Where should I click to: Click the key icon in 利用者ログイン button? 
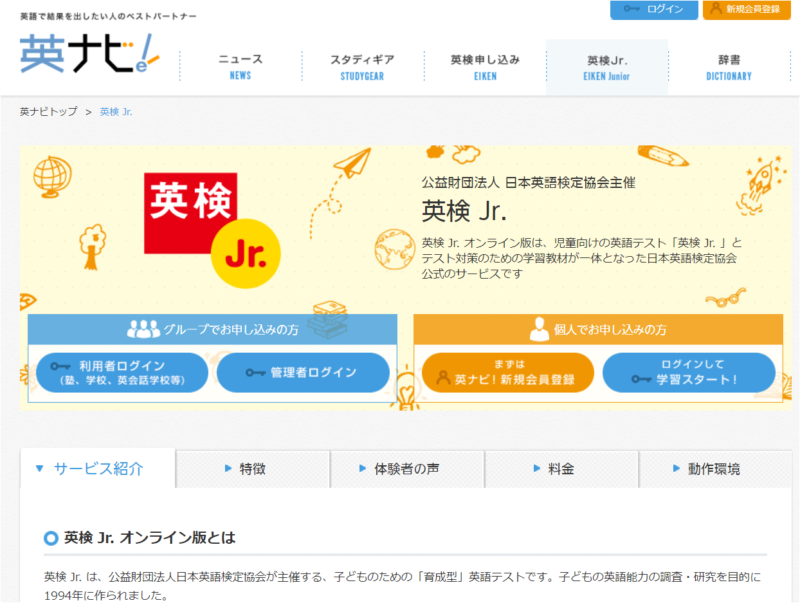tap(60, 366)
